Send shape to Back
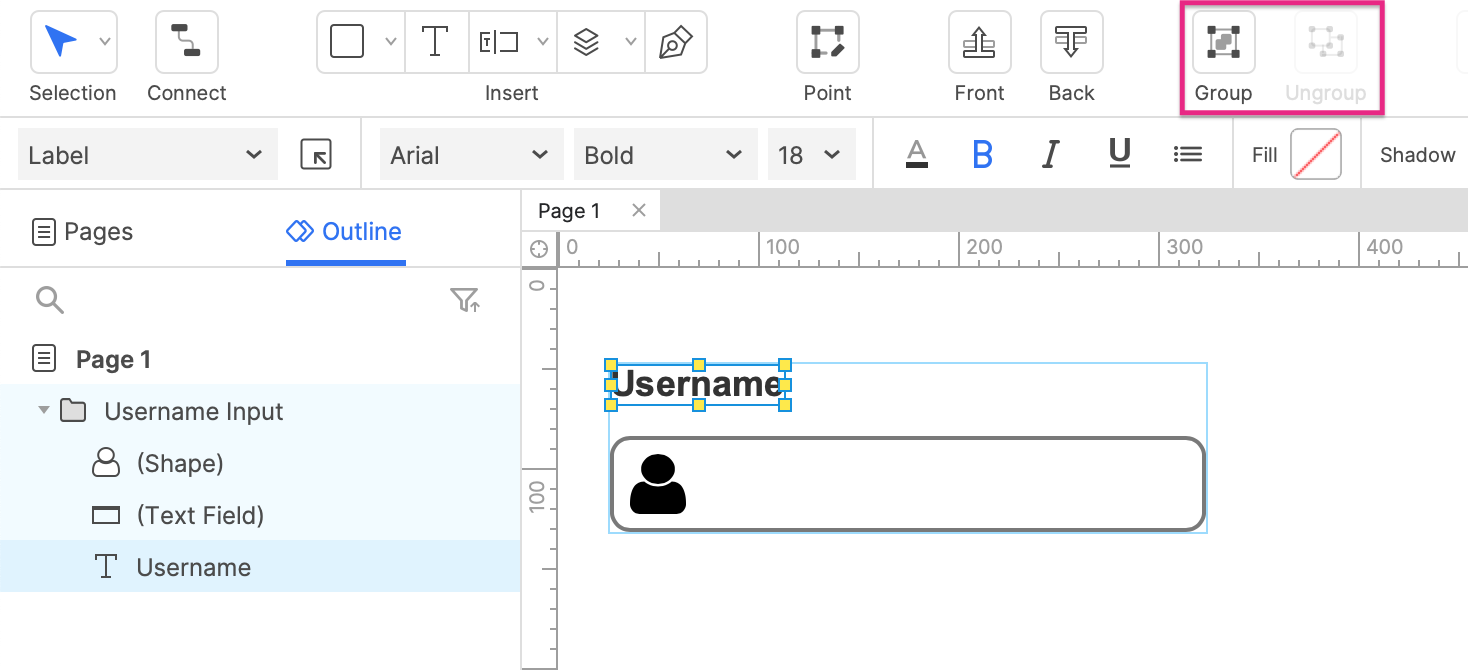 point(1071,42)
